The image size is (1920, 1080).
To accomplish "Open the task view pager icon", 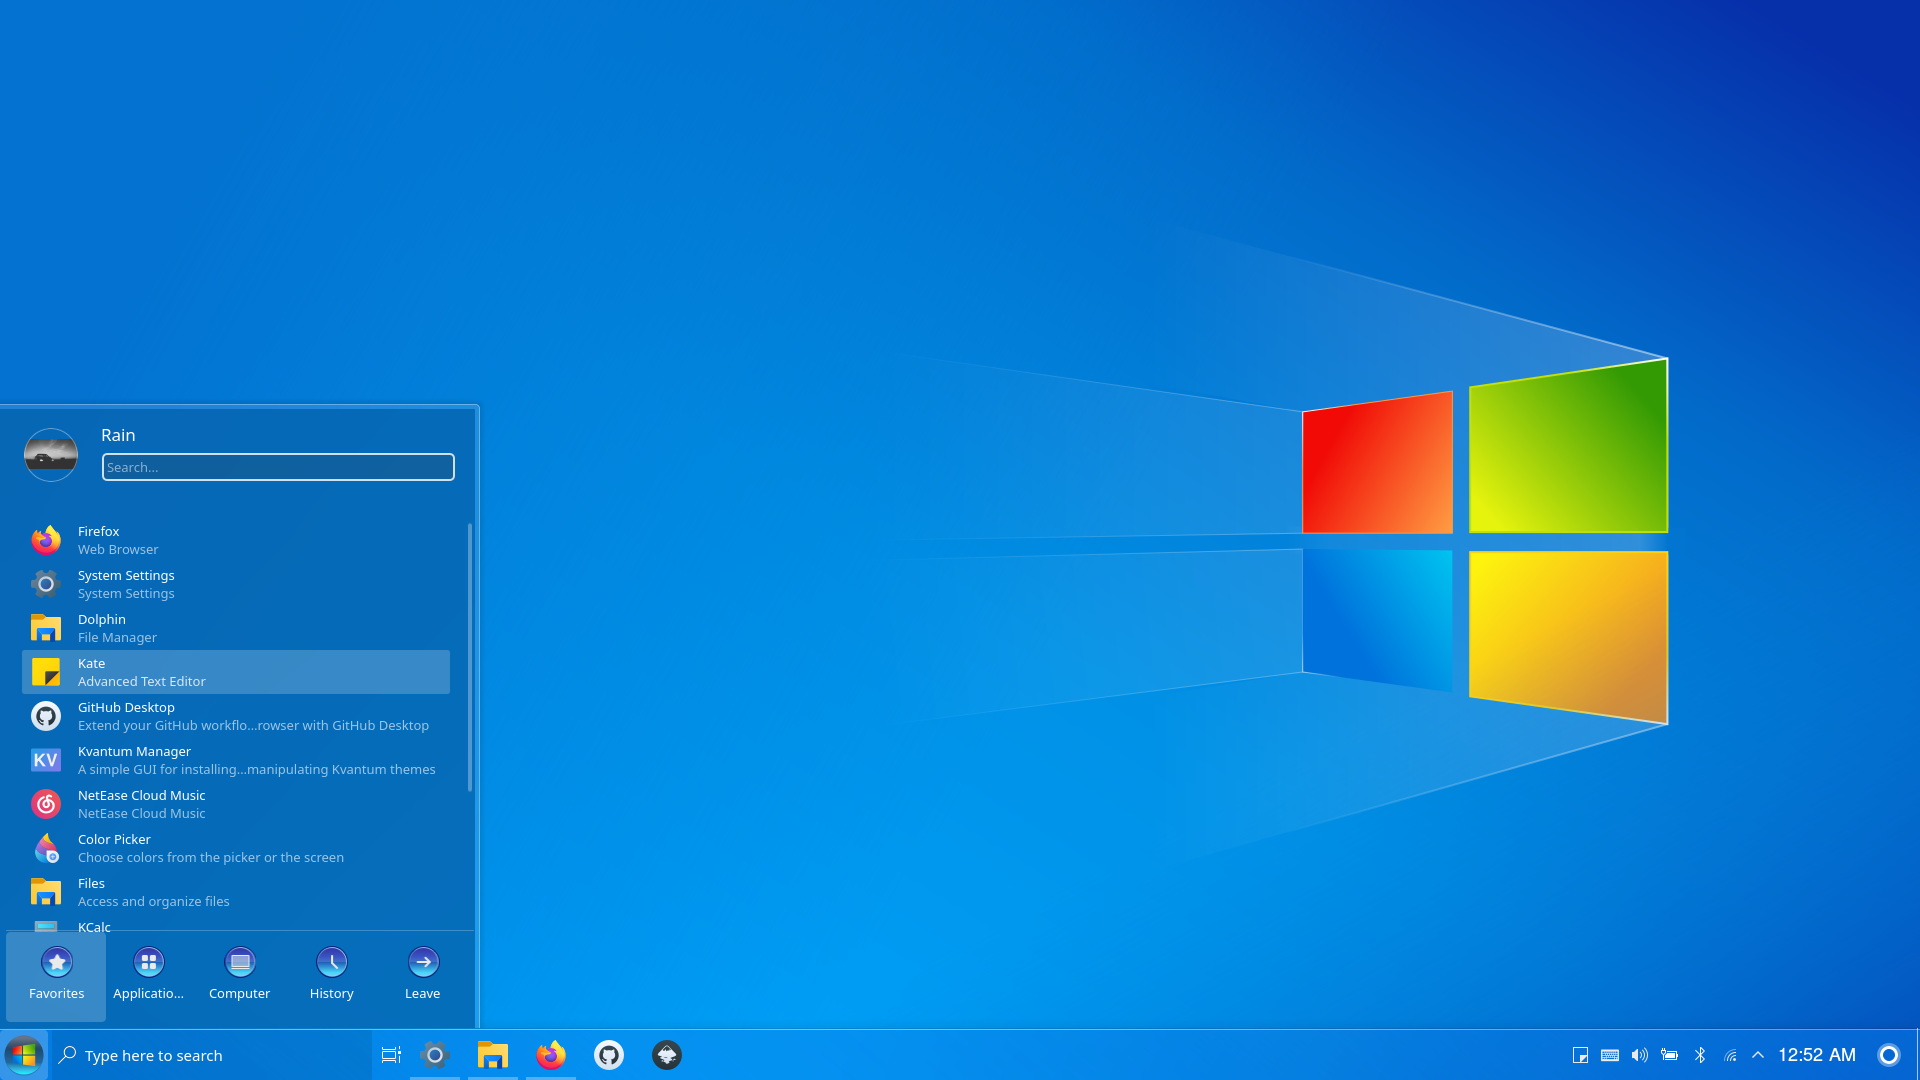I will click(391, 1055).
